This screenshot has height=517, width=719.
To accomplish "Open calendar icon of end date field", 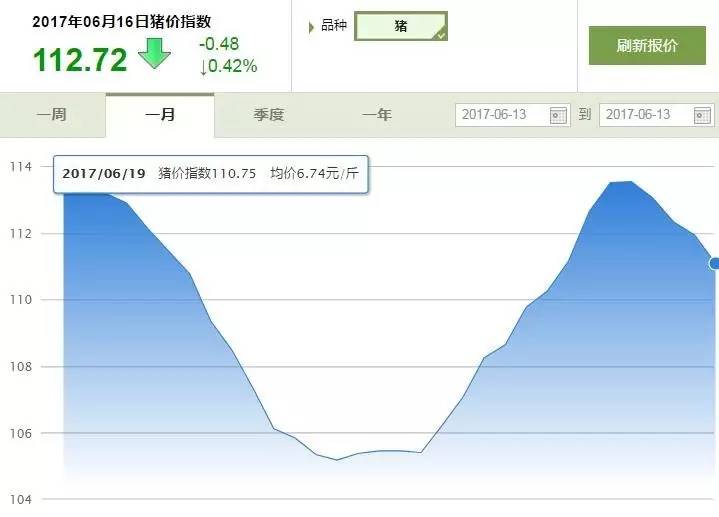I will point(702,115).
